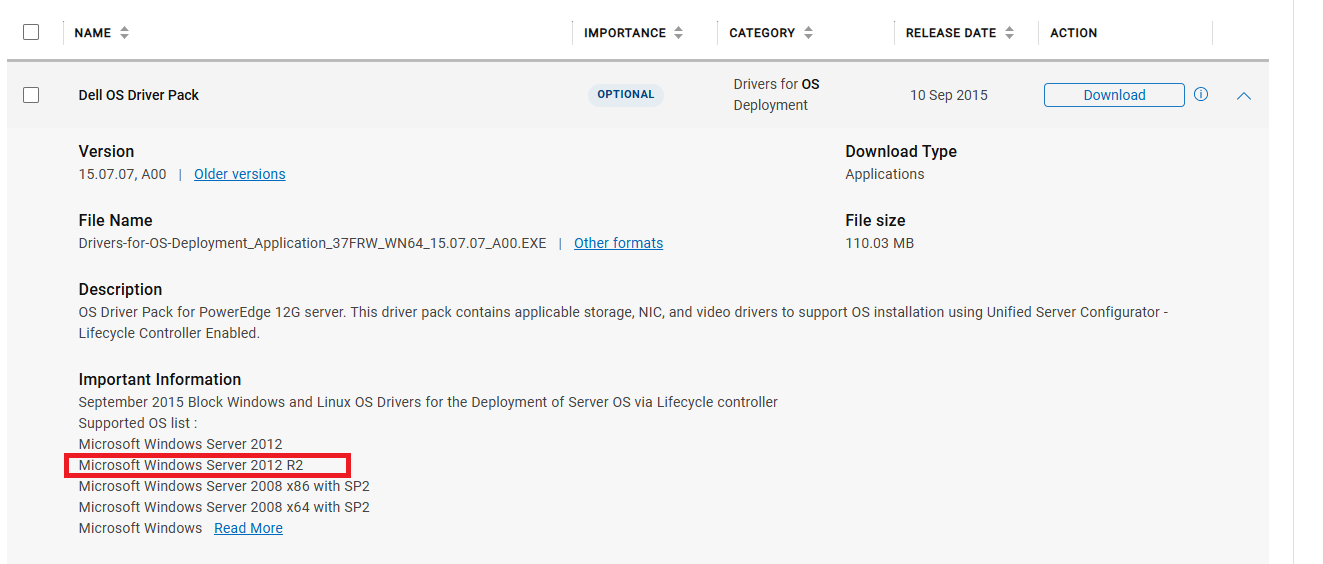
Task: Click the EXE file name text
Action: [313, 243]
